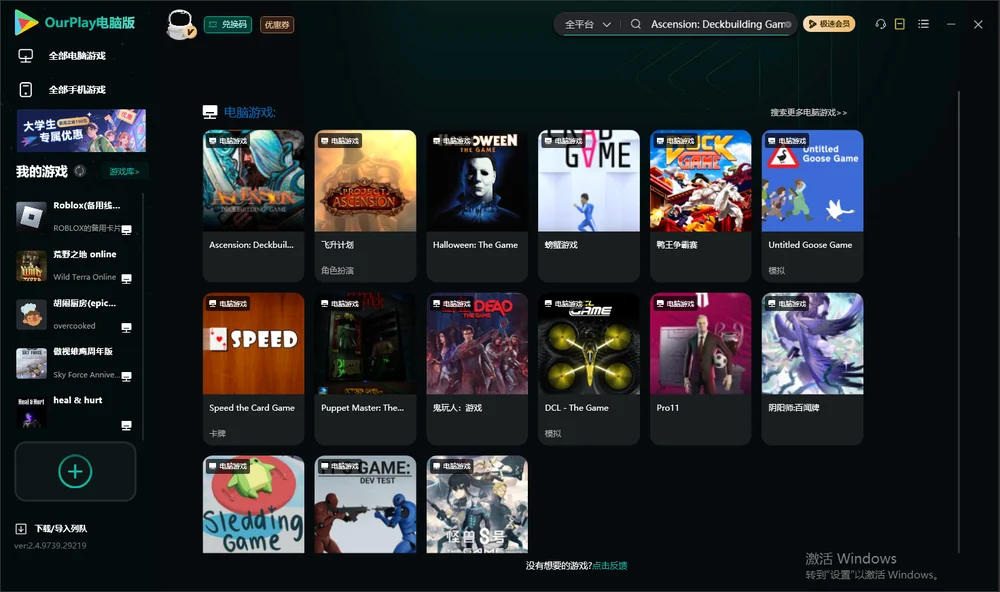The image size is (1000, 592).
Task: Open overcooked chef icon in sidebar
Action: click(31, 314)
